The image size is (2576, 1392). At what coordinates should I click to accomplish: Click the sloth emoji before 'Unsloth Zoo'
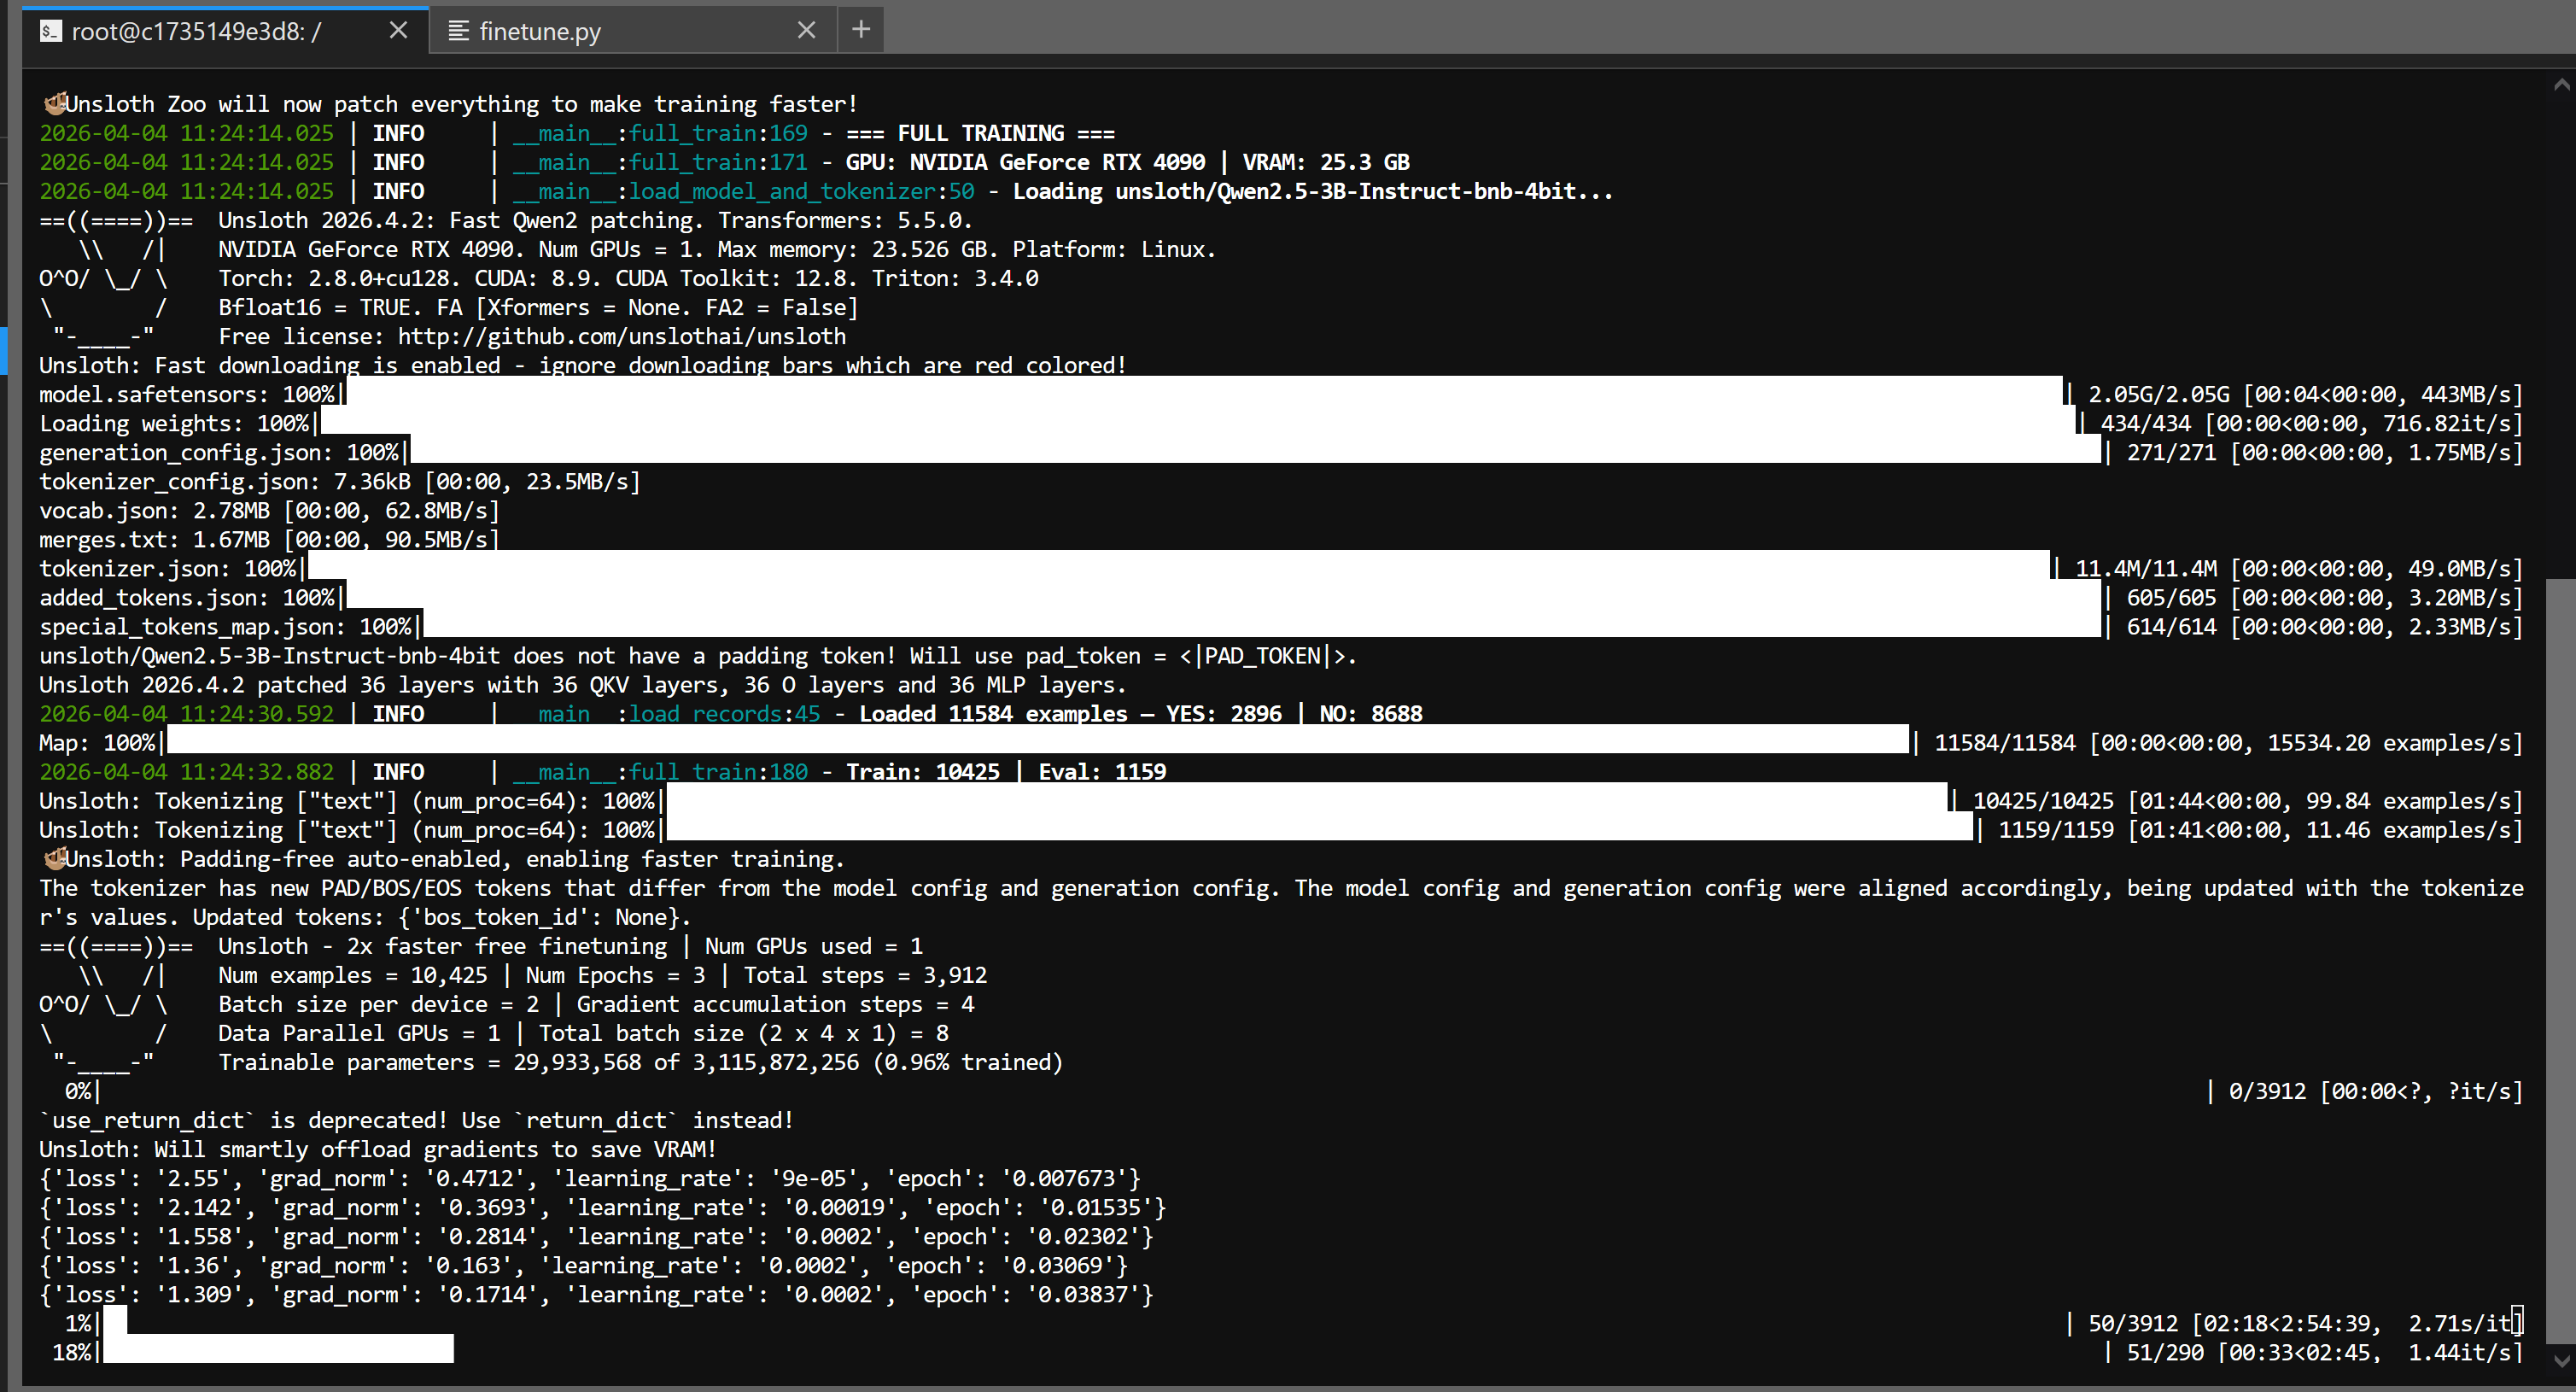click(54, 104)
